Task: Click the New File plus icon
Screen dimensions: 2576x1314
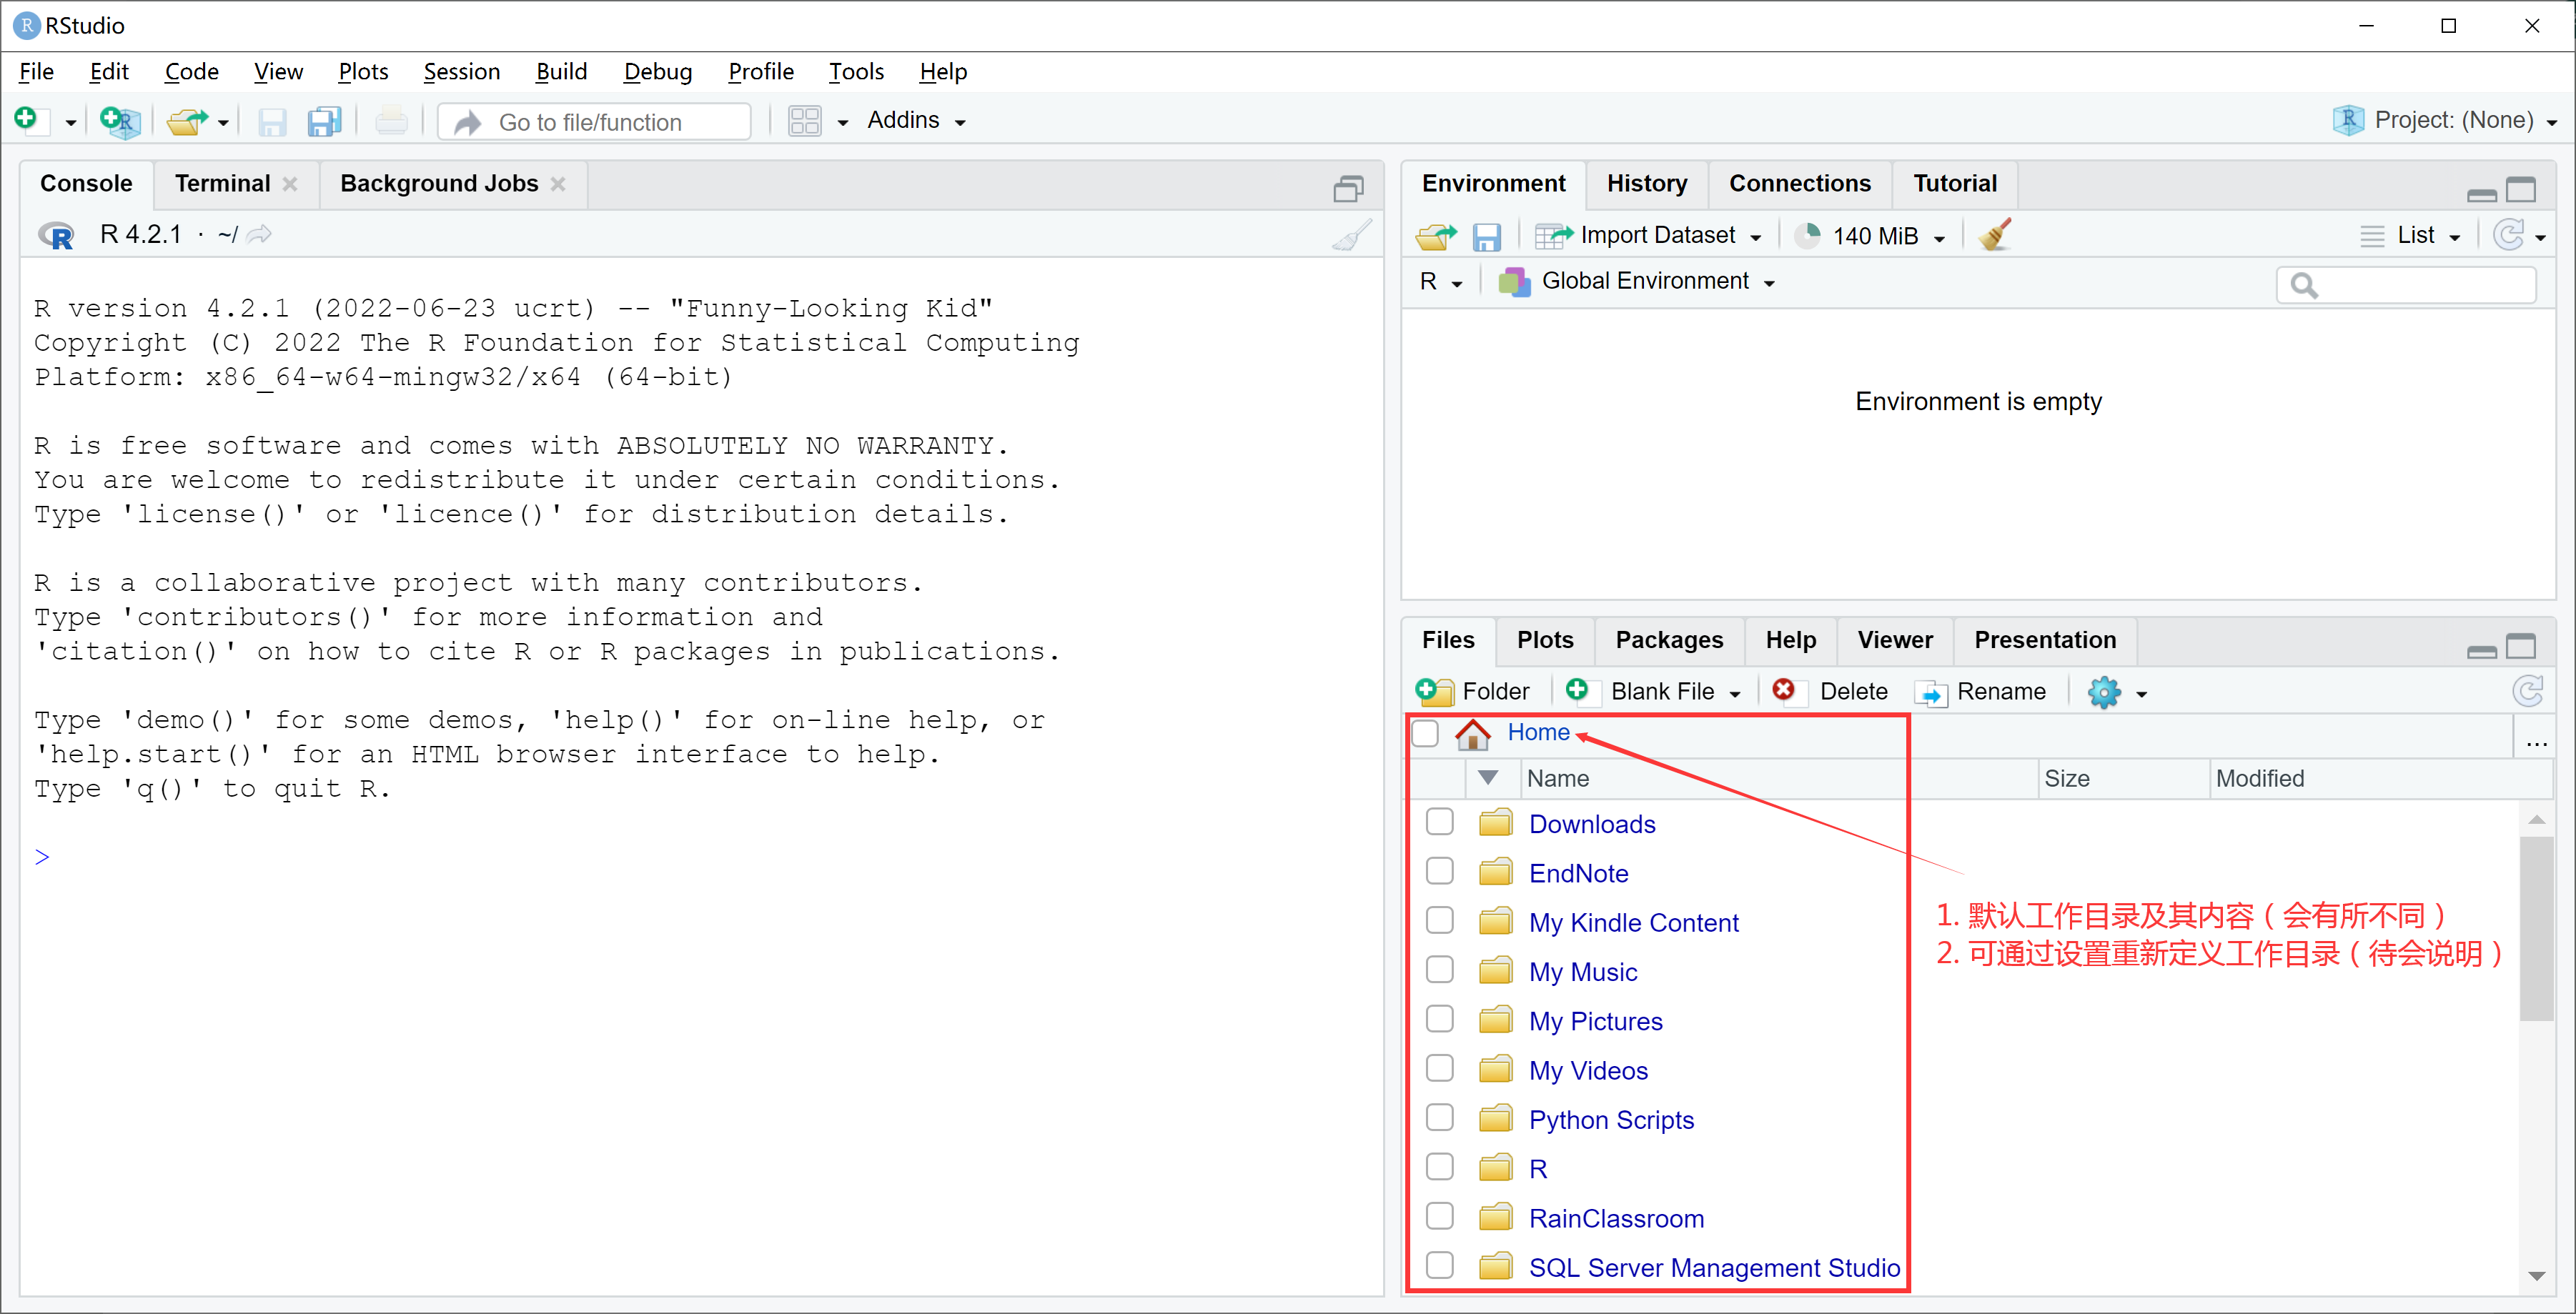Action: (26, 120)
